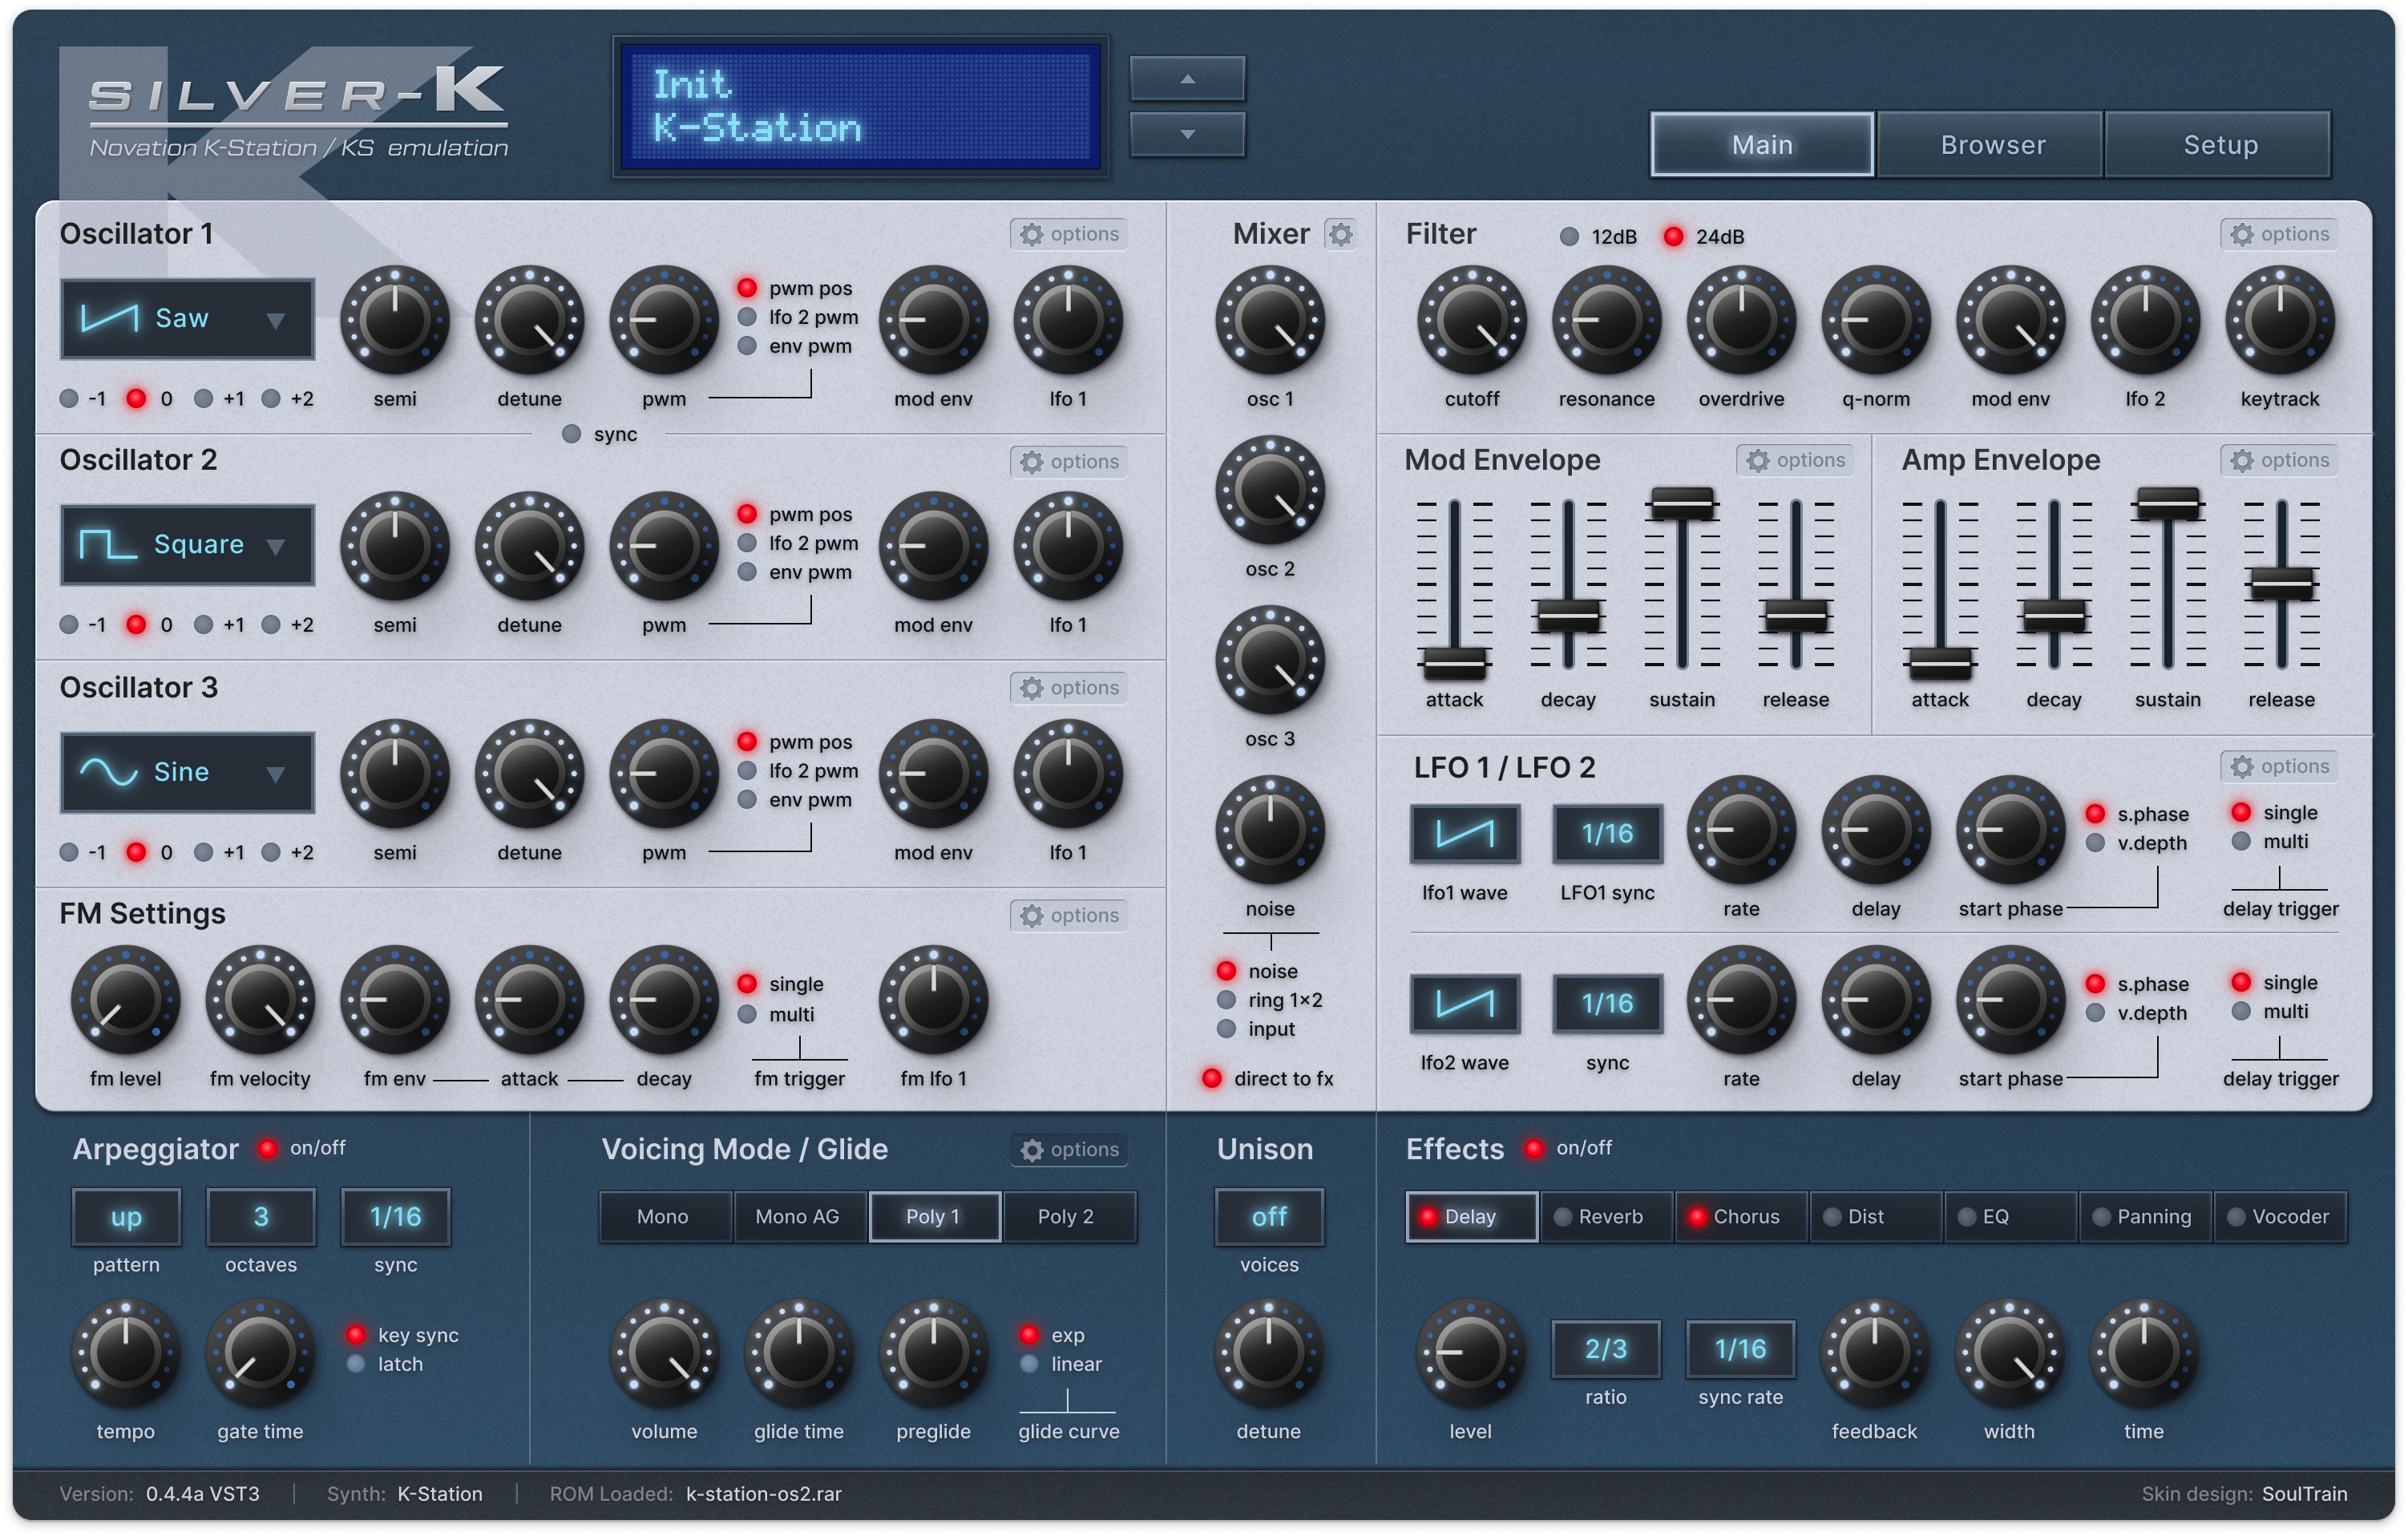Open Voicing Mode / Glide options gear

point(1069,1150)
